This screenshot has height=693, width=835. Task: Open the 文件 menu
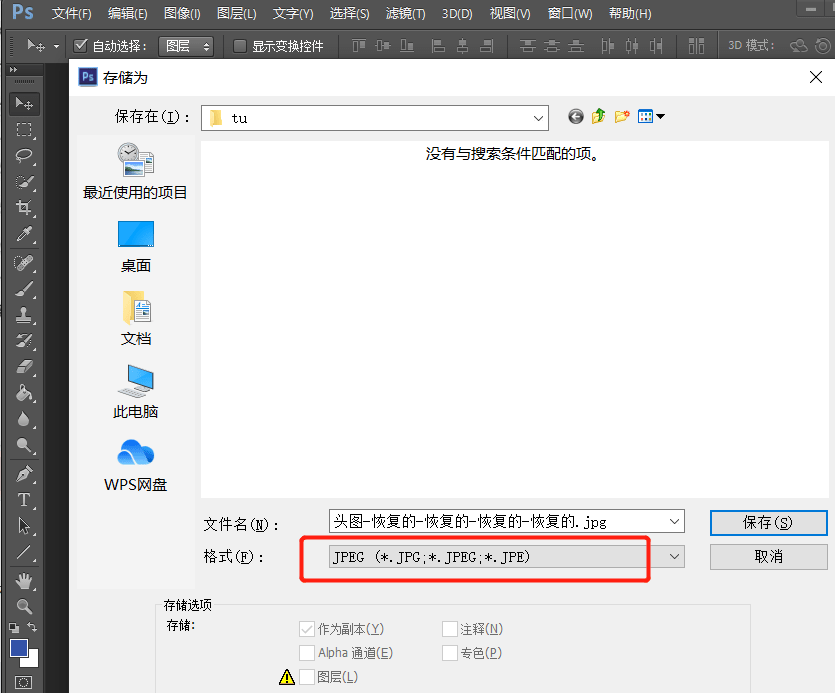click(x=71, y=13)
